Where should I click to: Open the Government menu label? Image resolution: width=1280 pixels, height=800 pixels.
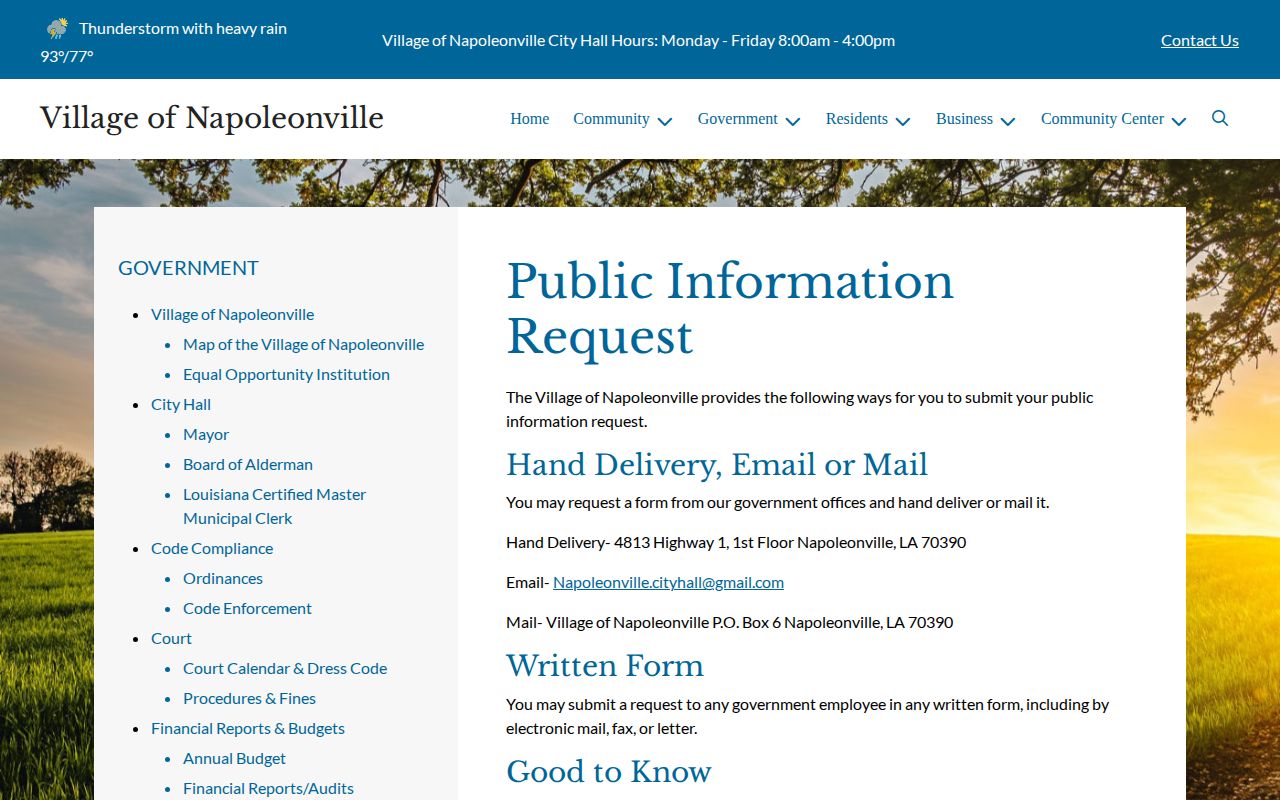click(x=737, y=118)
